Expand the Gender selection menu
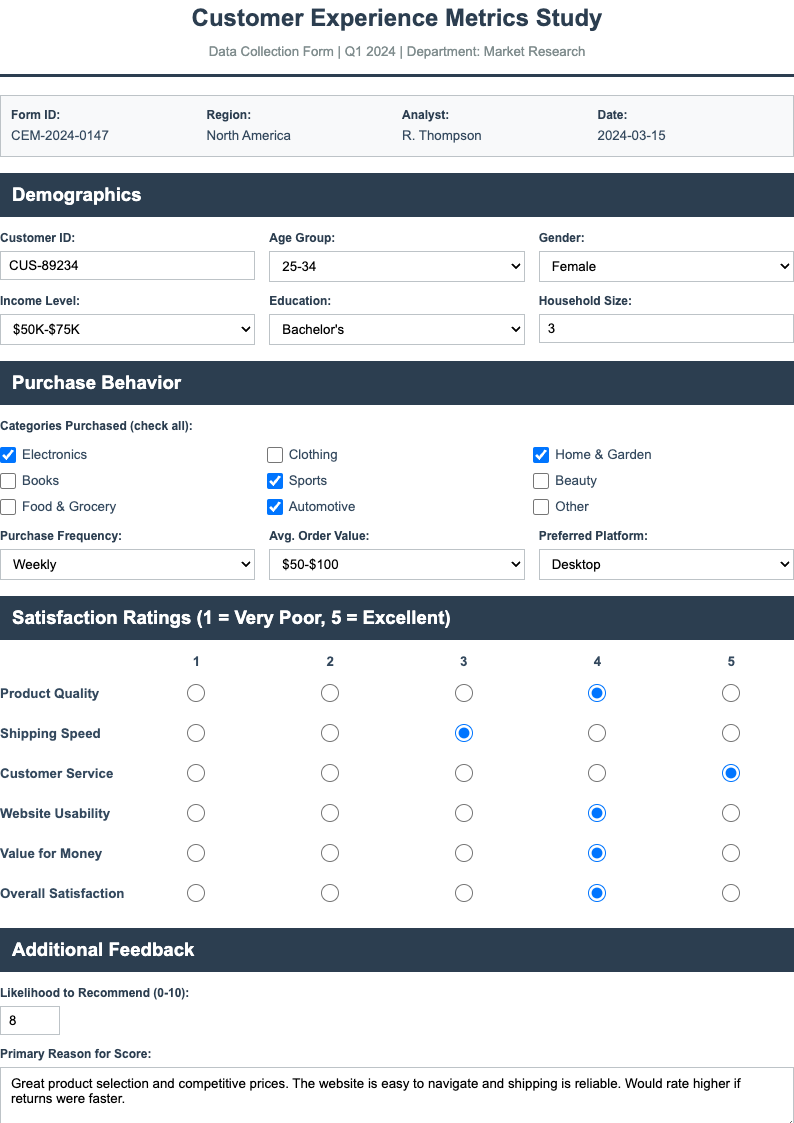794x1123 pixels. point(665,266)
